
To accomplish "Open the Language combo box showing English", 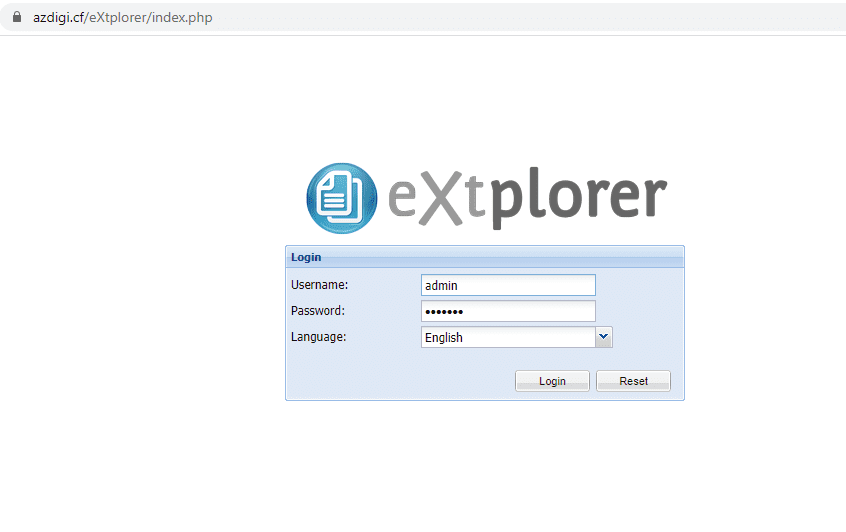I will point(508,338).
